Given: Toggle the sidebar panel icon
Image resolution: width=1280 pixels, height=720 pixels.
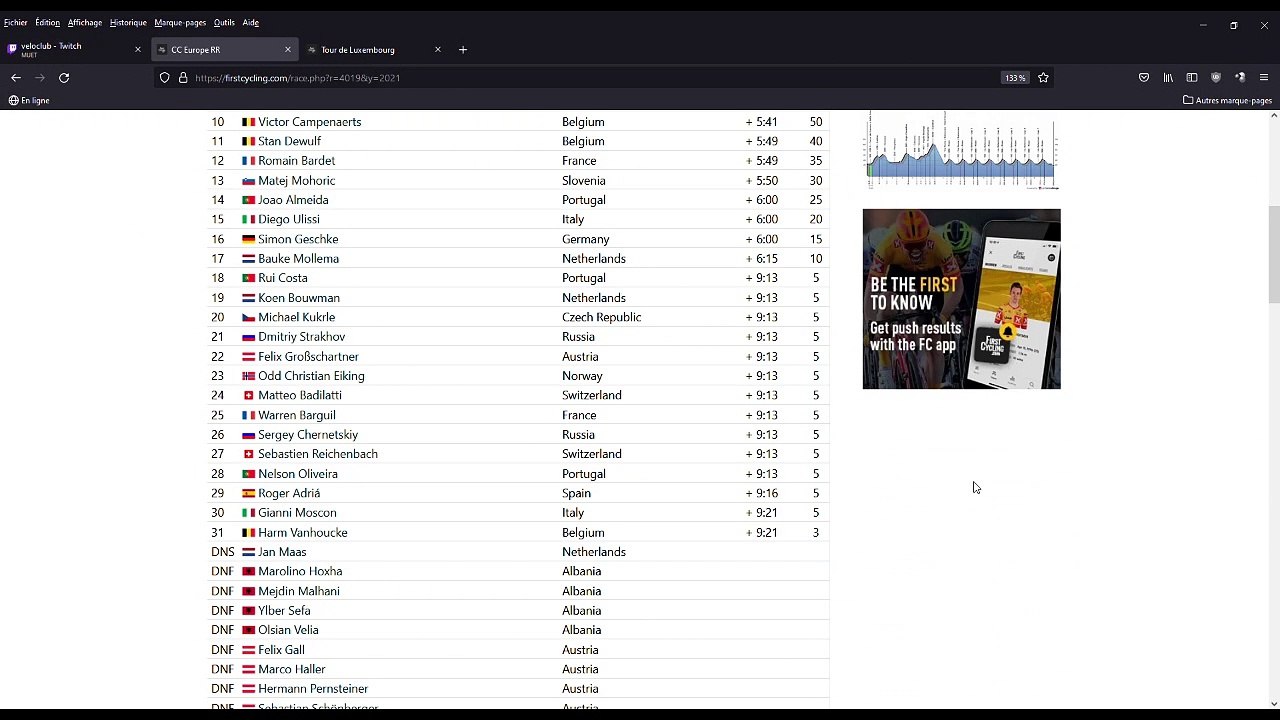Looking at the screenshot, I should coord(1192,77).
